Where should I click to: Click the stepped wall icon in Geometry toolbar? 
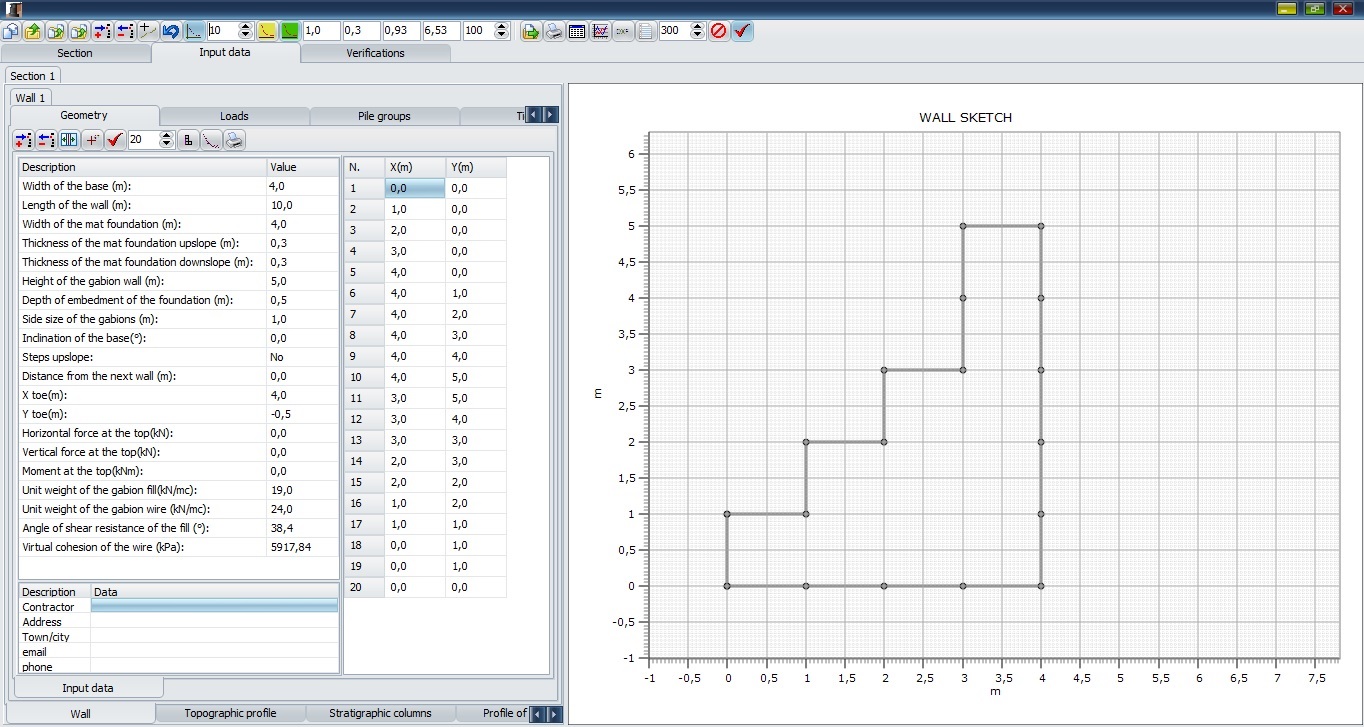point(188,140)
